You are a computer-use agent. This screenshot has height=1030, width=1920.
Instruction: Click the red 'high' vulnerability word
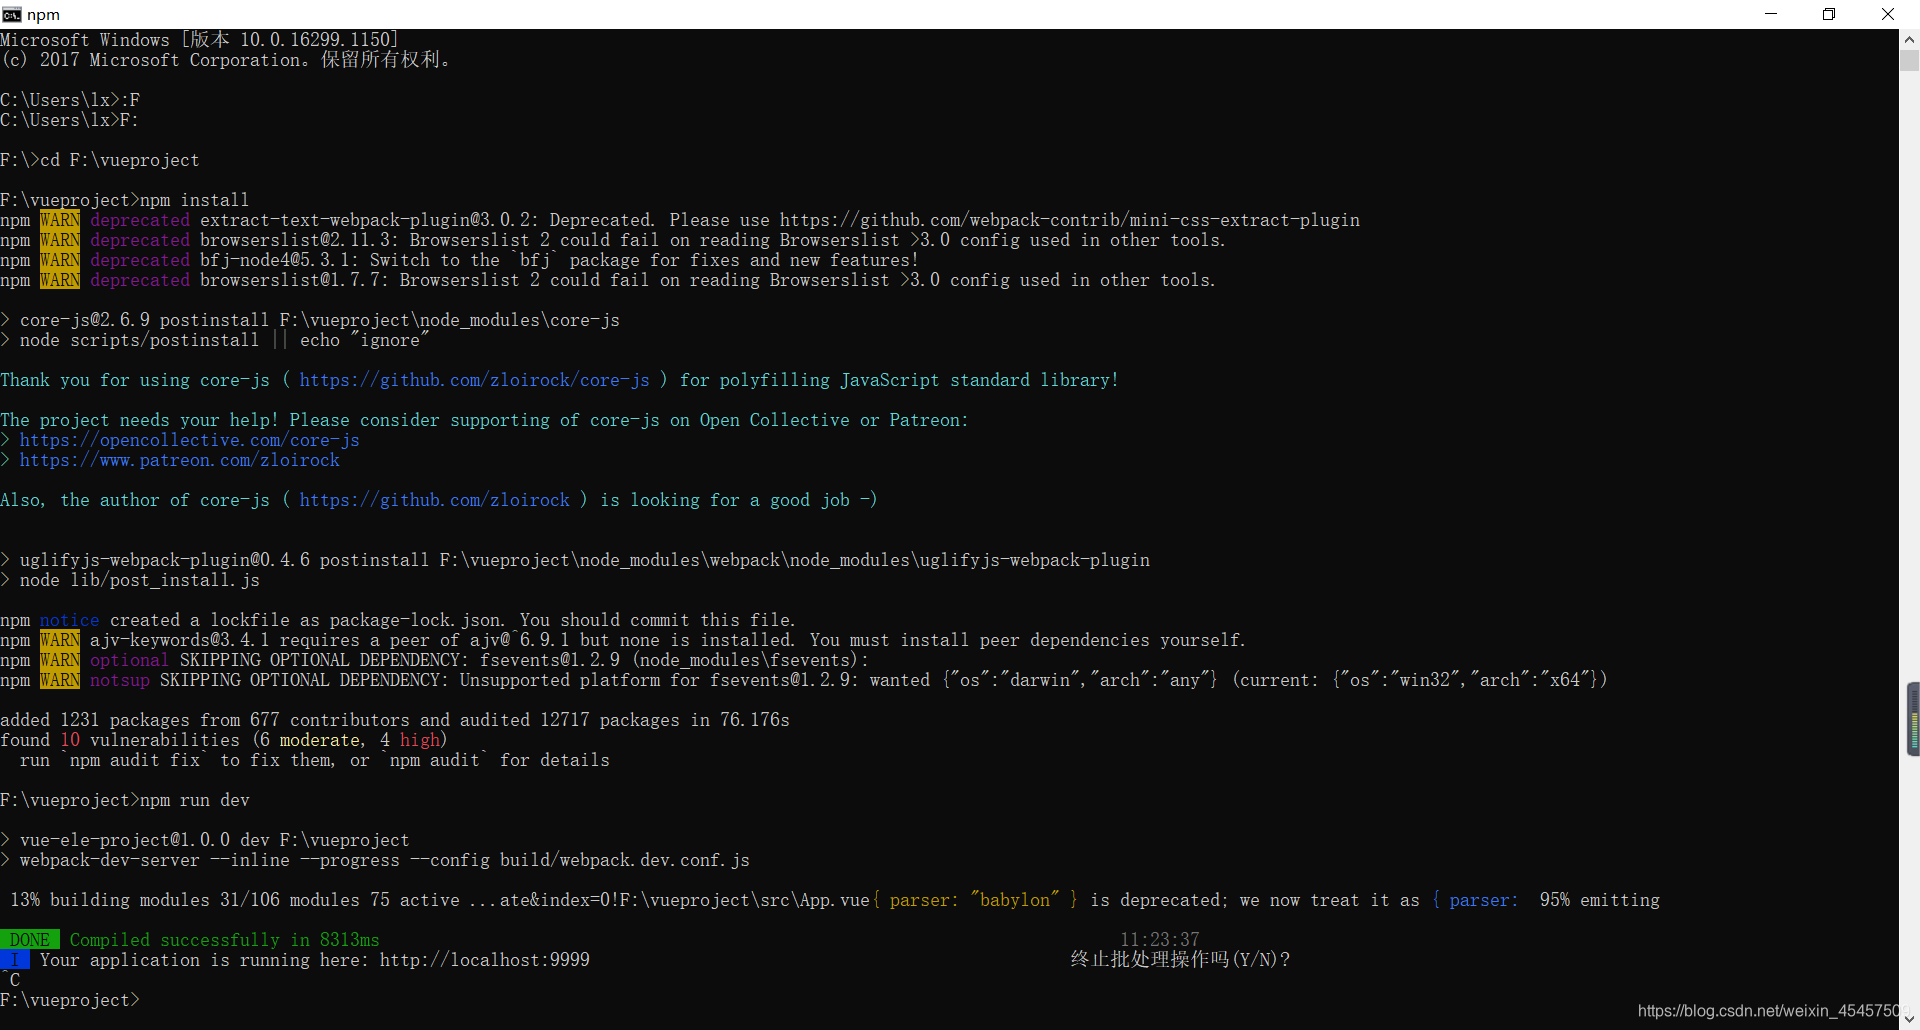(x=420, y=740)
